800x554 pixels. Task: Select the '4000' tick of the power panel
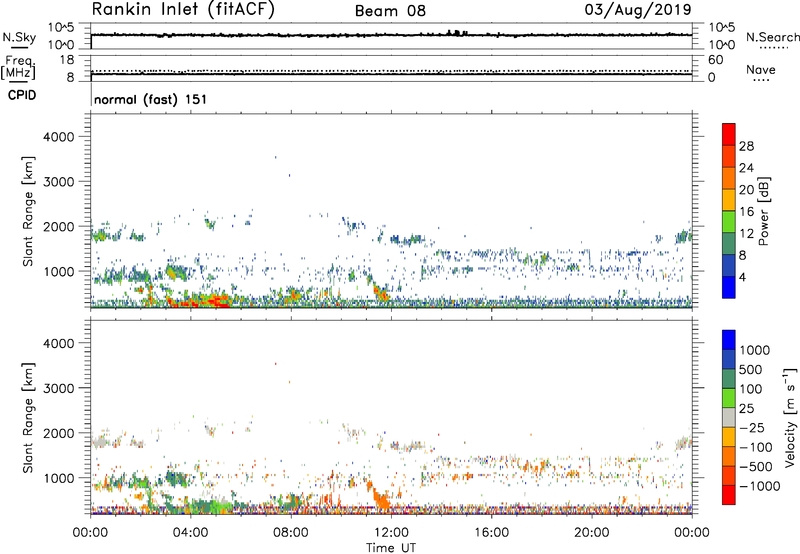tap(58, 137)
